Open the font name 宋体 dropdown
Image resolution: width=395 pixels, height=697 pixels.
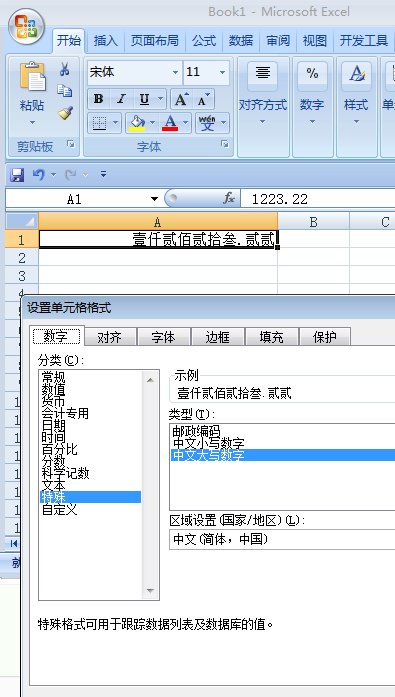pyautogui.click(x=176, y=72)
